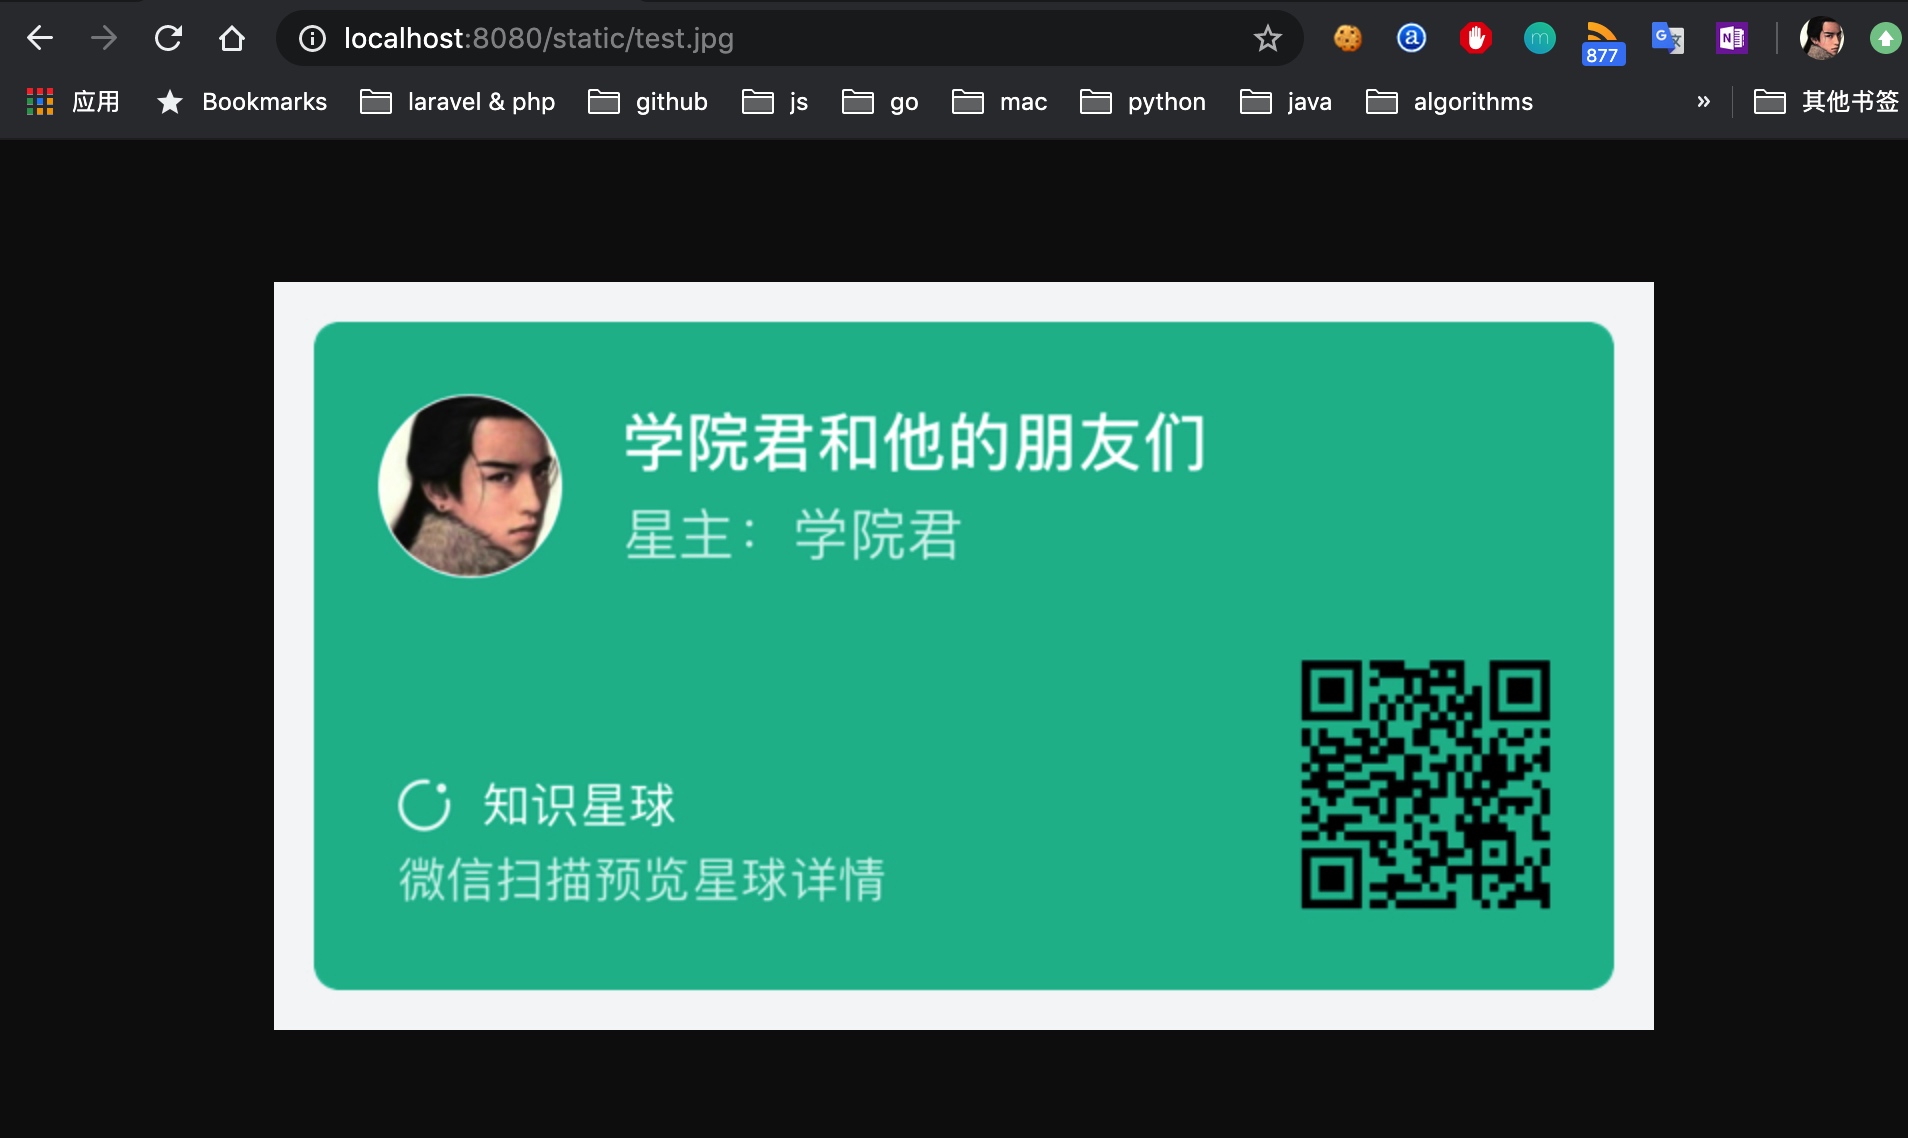This screenshot has width=1908, height=1138.
Task: Reload the current page
Action: pyautogui.click(x=168, y=38)
